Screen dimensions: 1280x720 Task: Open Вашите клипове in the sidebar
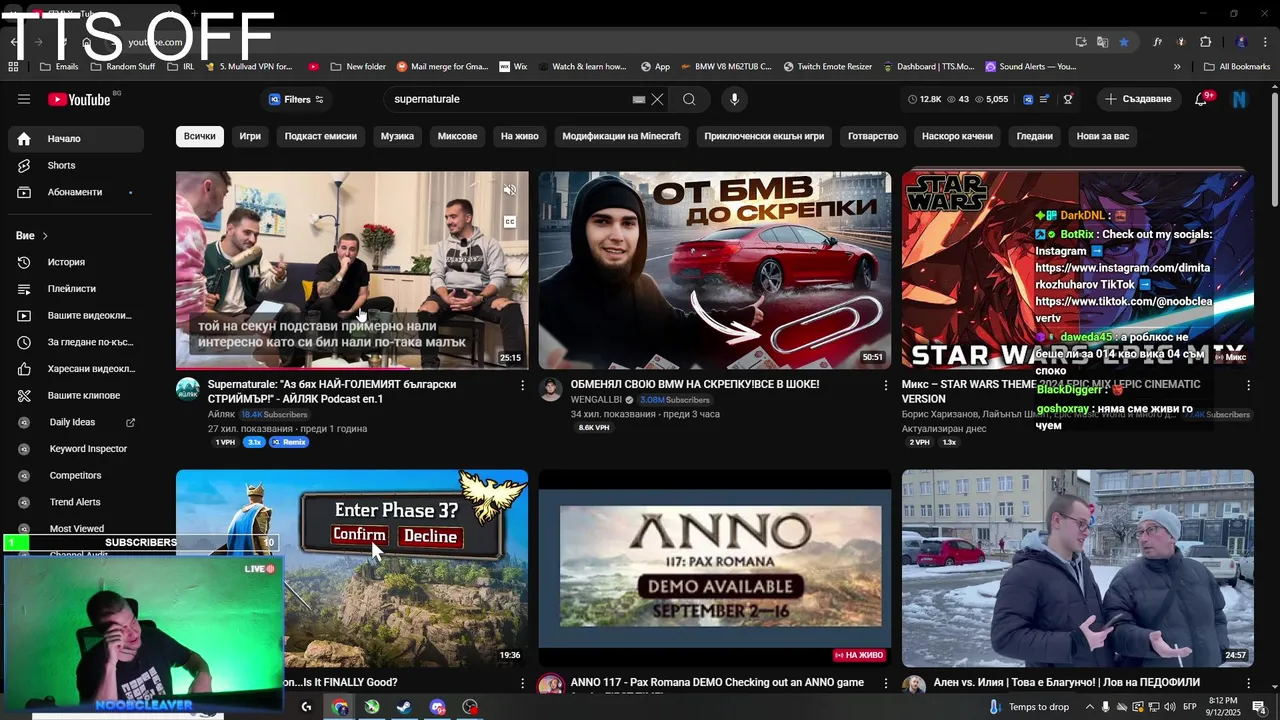coord(76,395)
